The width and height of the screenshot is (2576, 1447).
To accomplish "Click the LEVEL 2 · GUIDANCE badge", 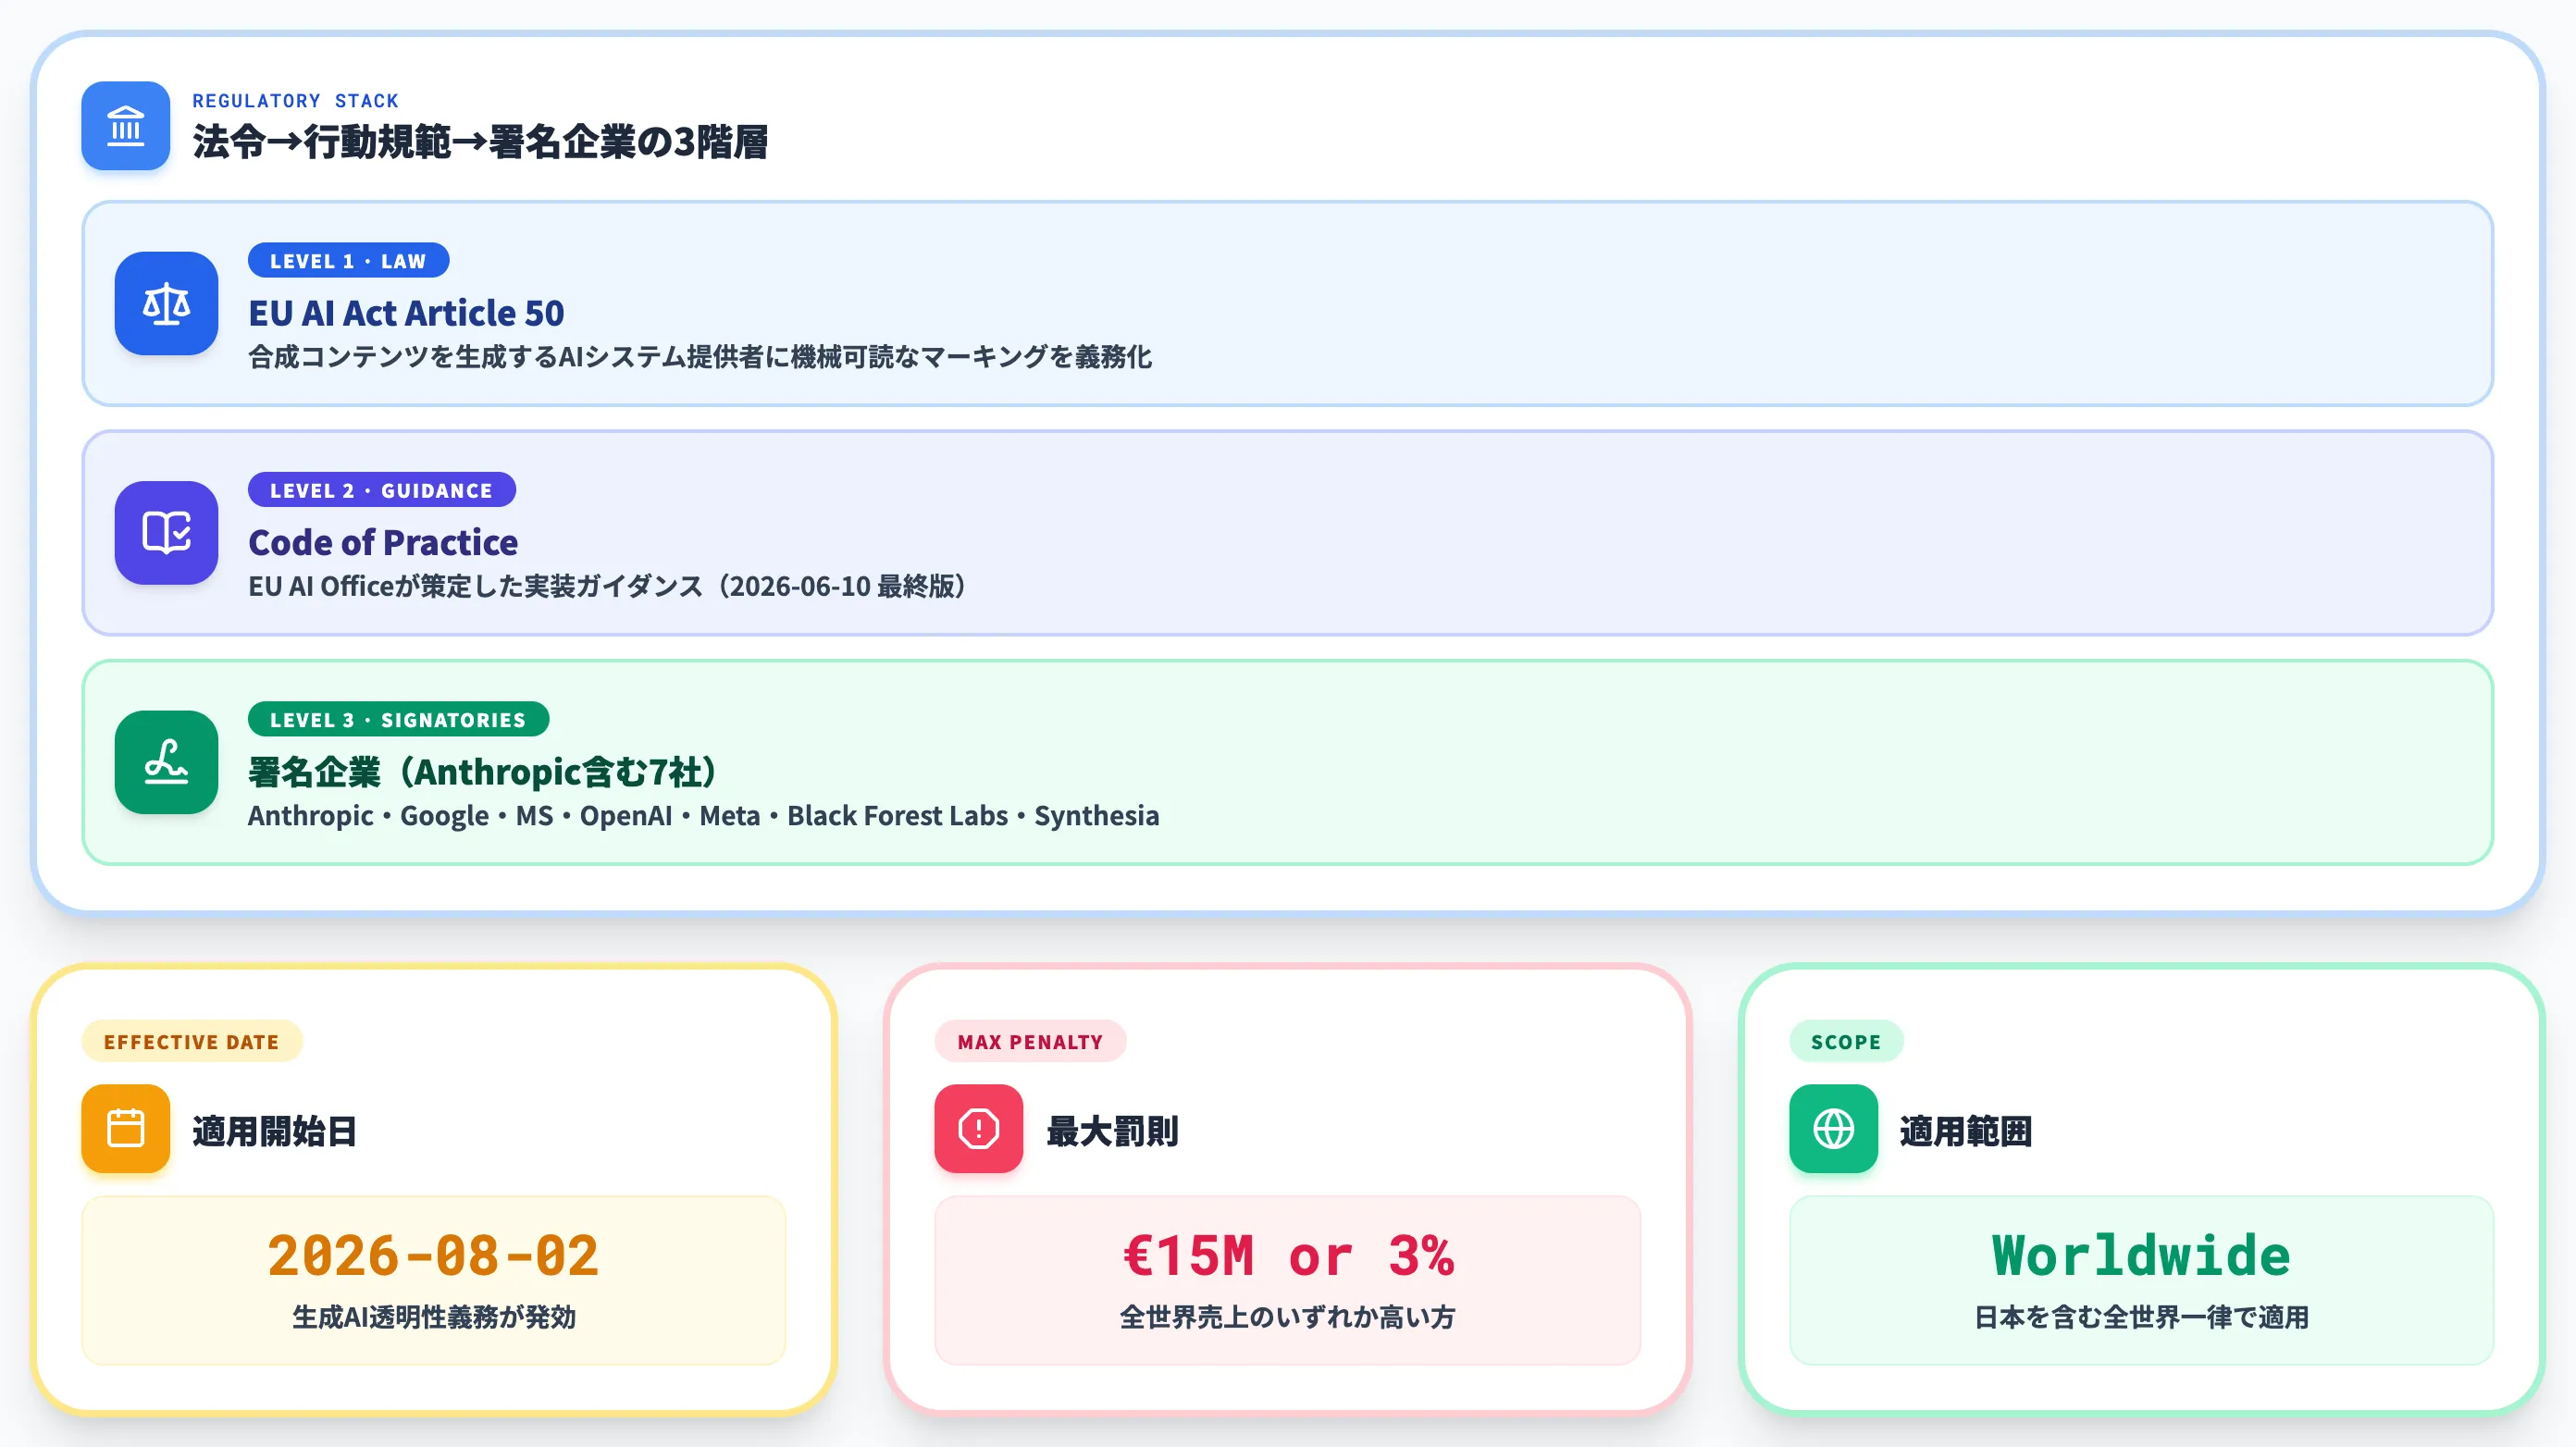I will 381,490.
